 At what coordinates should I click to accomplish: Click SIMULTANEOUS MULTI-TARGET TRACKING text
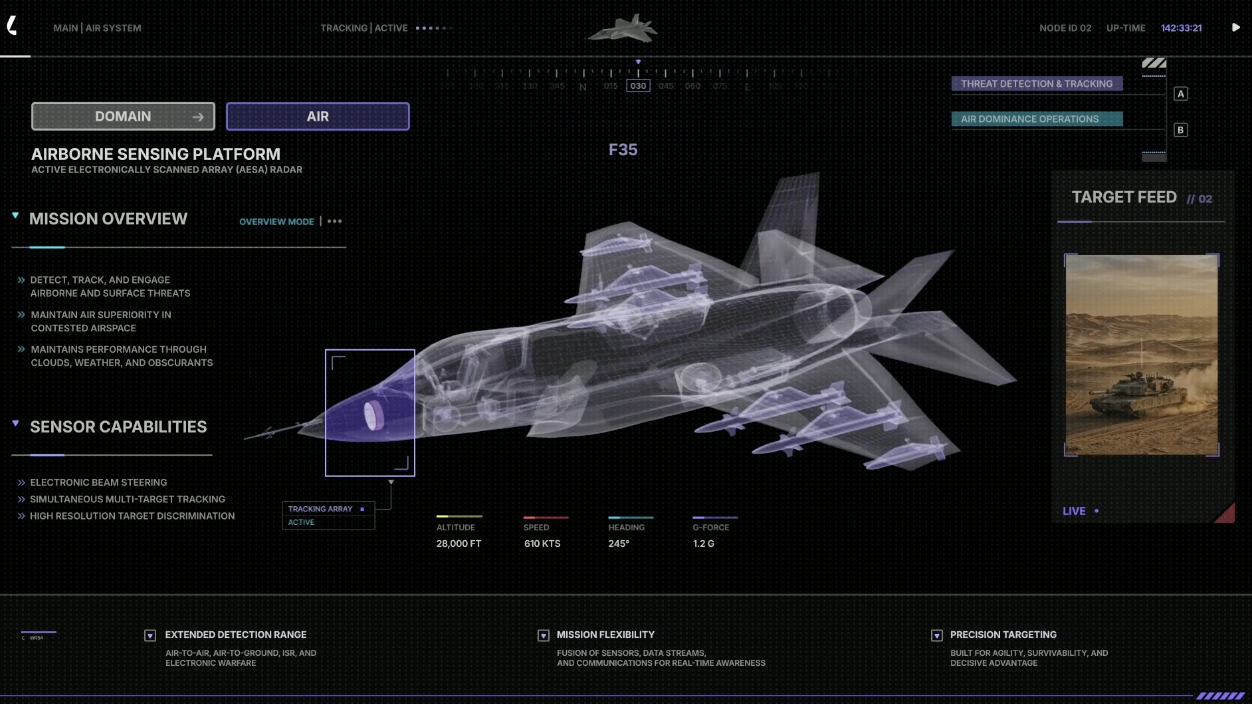tap(127, 499)
